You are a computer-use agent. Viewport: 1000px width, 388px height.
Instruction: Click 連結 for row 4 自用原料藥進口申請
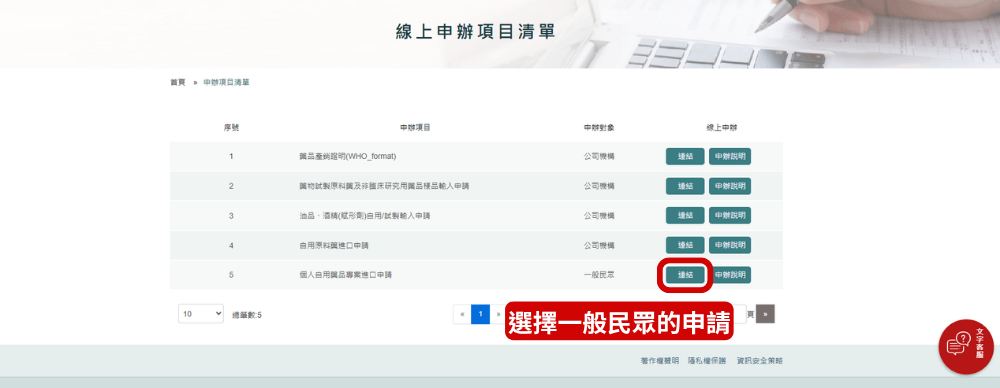[x=685, y=245]
